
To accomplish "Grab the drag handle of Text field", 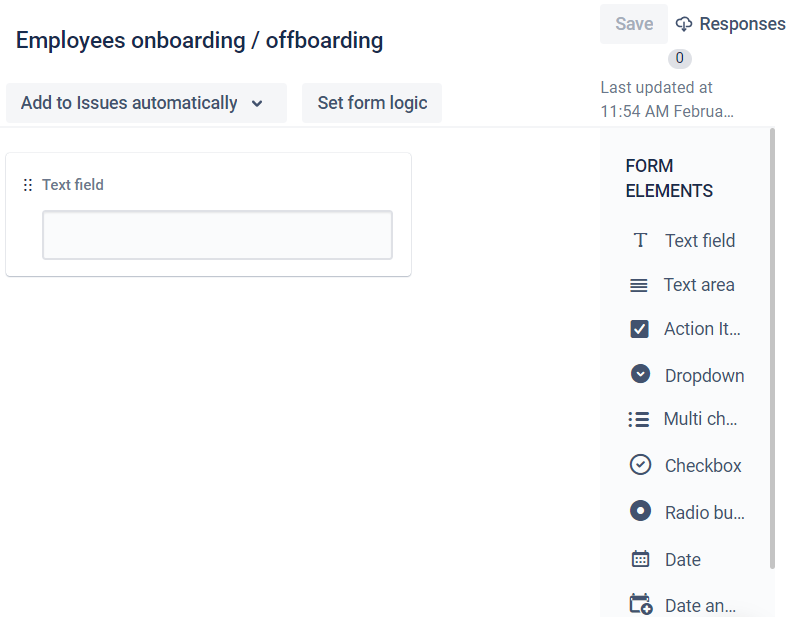I will [28, 185].
